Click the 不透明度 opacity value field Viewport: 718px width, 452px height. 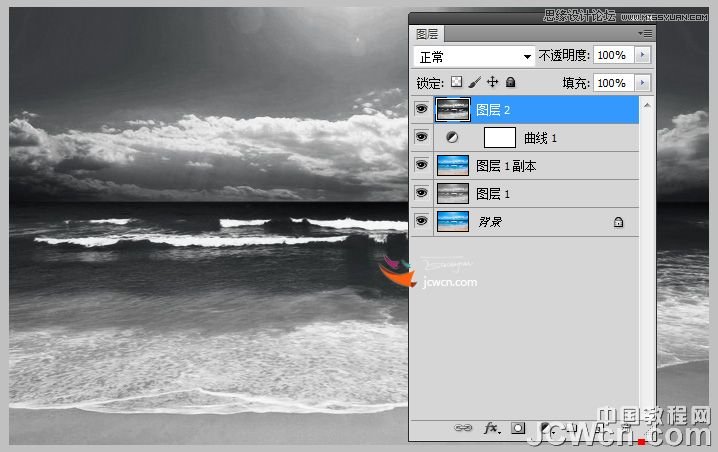(613, 55)
